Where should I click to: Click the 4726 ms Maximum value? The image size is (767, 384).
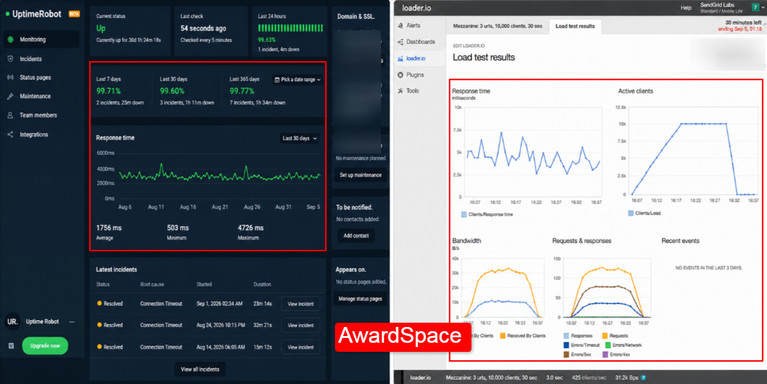tap(250, 228)
